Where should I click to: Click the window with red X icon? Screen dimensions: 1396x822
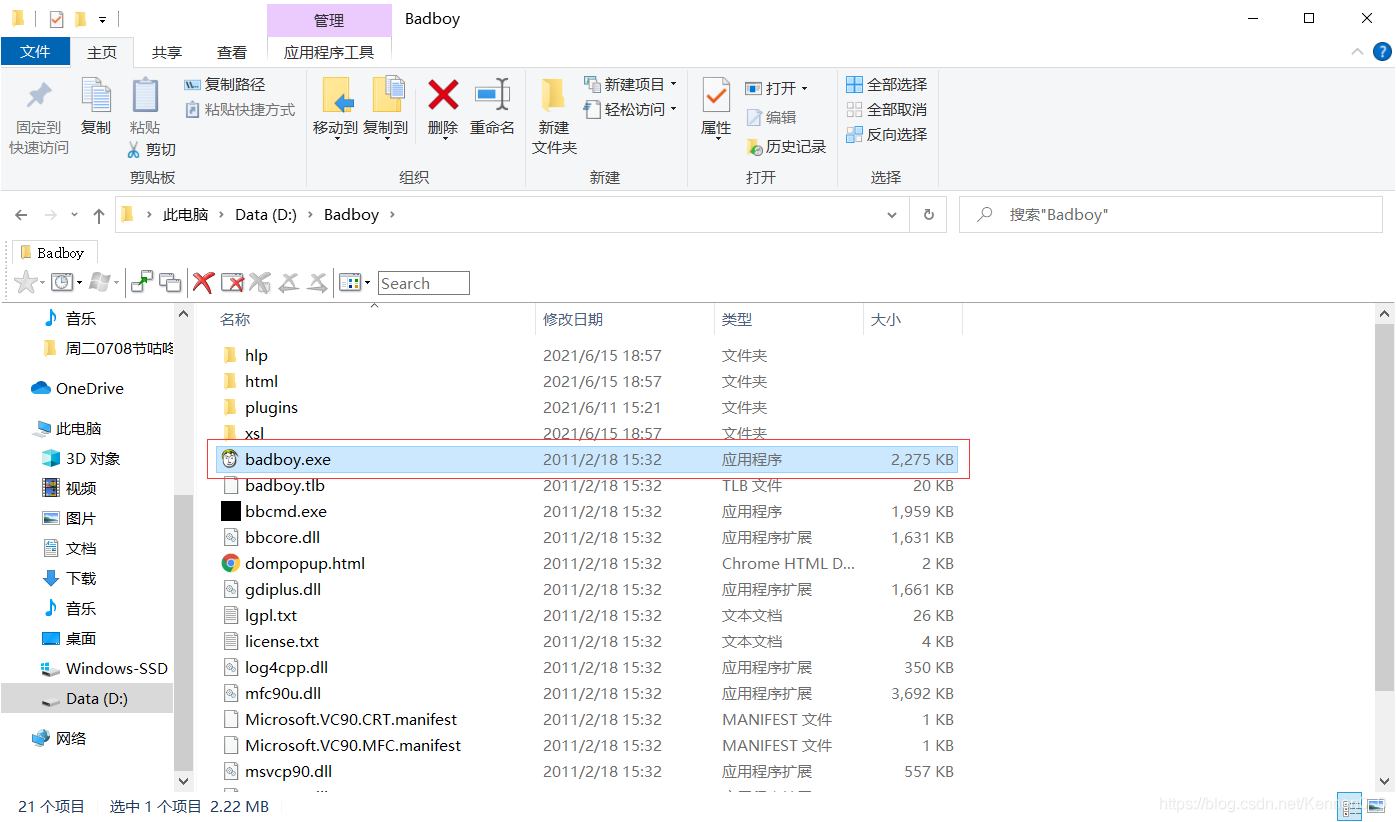(x=233, y=283)
